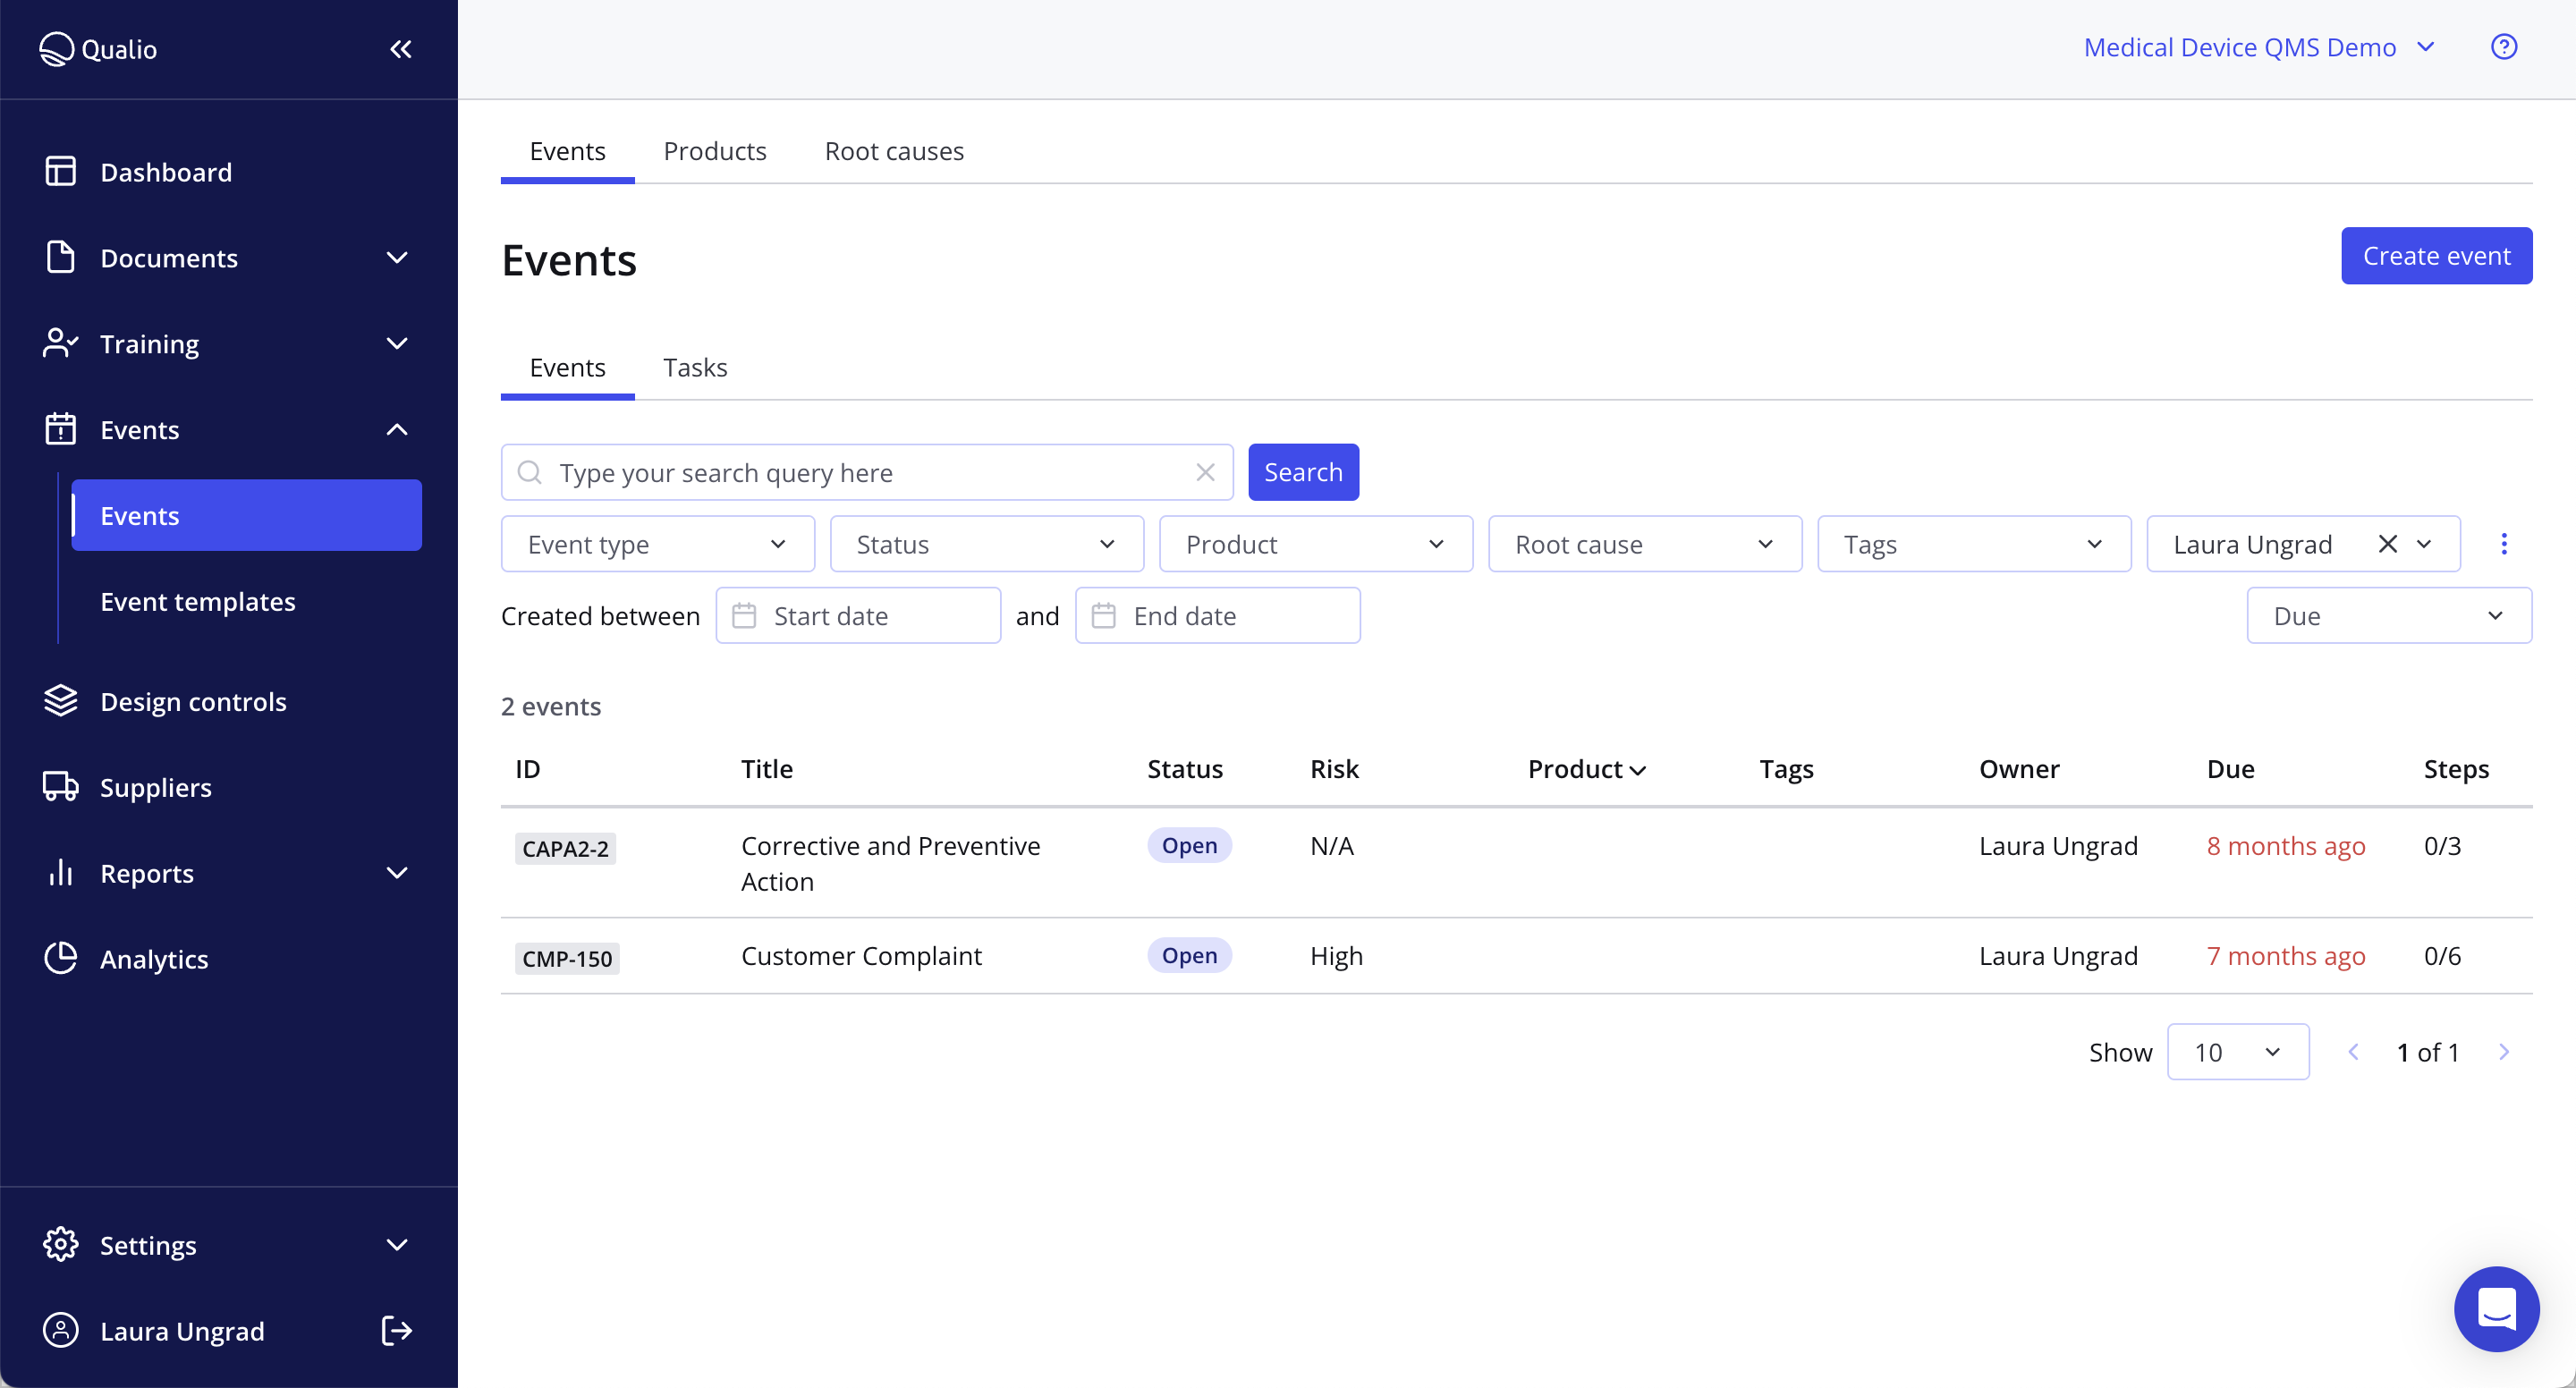Click the Create event button
Image resolution: width=2576 pixels, height=1388 pixels.
tap(2436, 255)
